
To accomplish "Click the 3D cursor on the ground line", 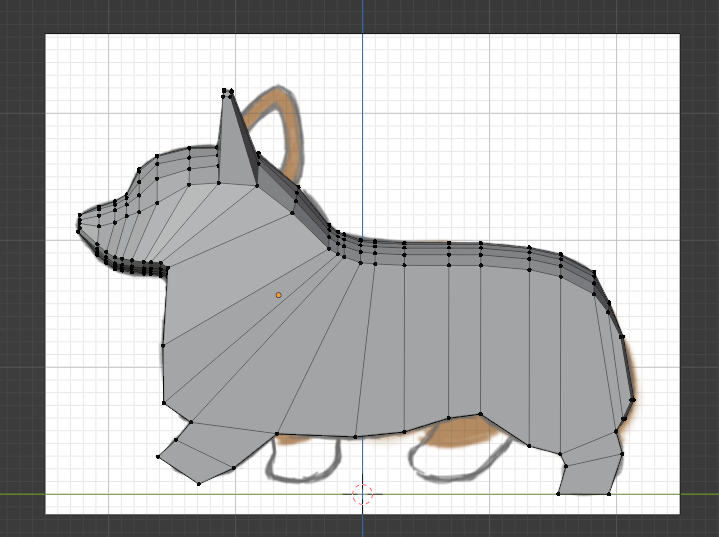I will 363,494.
